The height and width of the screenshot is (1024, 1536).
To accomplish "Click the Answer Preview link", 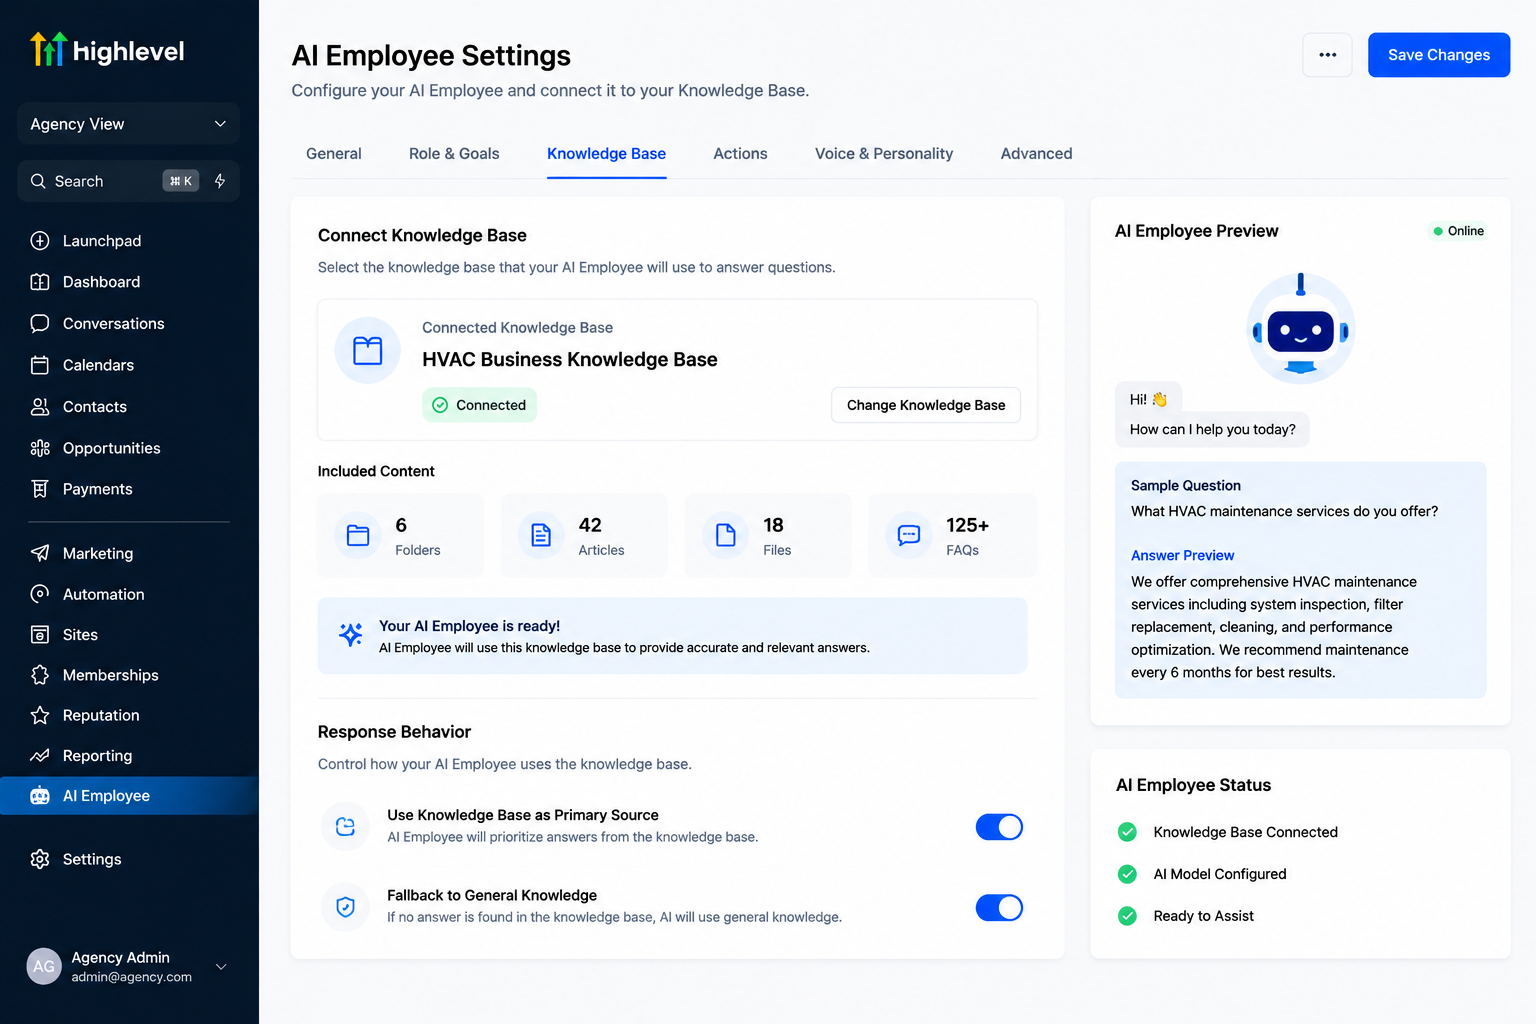I will click(1182, 555).
